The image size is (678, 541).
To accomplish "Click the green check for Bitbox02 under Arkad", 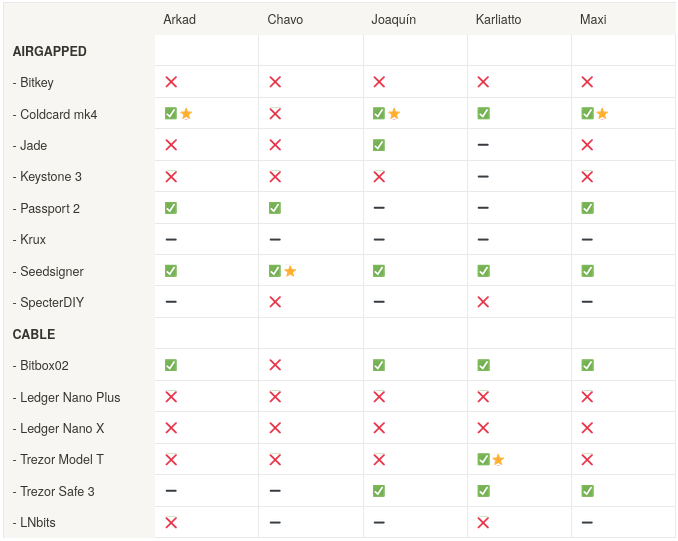I will click(171, 365).
